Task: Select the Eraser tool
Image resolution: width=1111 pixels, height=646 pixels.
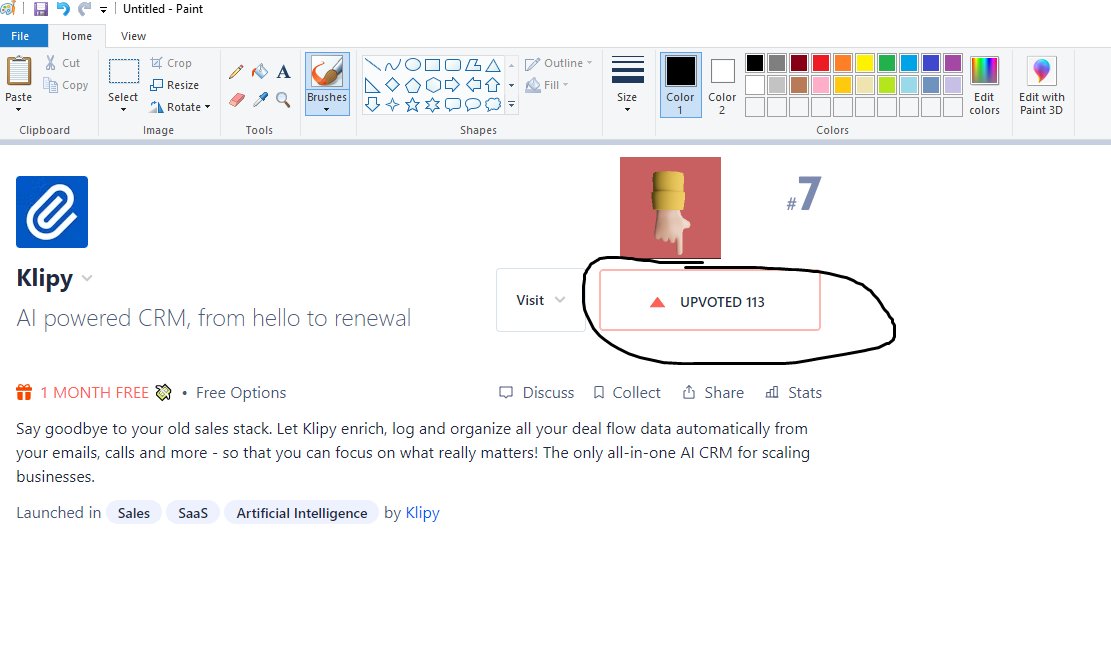Action: click(237, 100)
